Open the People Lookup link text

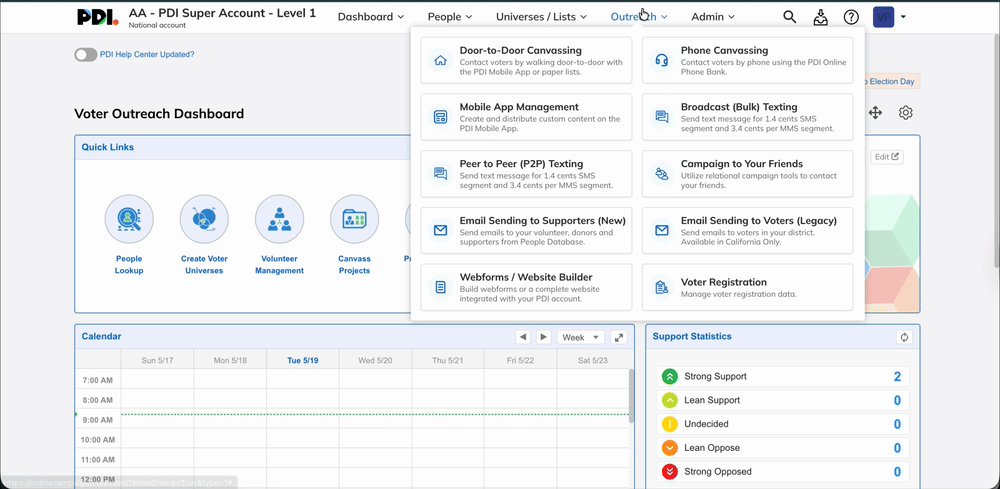point(129,265)
